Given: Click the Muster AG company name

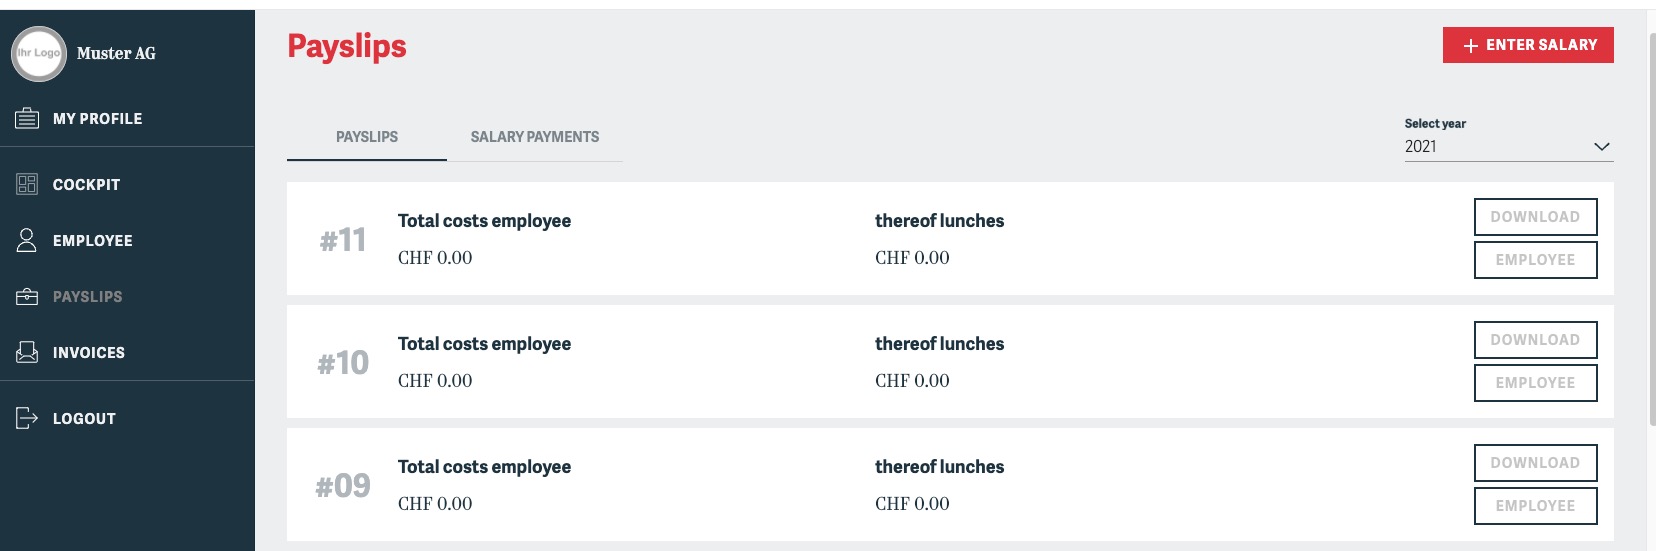Looking at the screenshot, I should (x=116, y=54).
